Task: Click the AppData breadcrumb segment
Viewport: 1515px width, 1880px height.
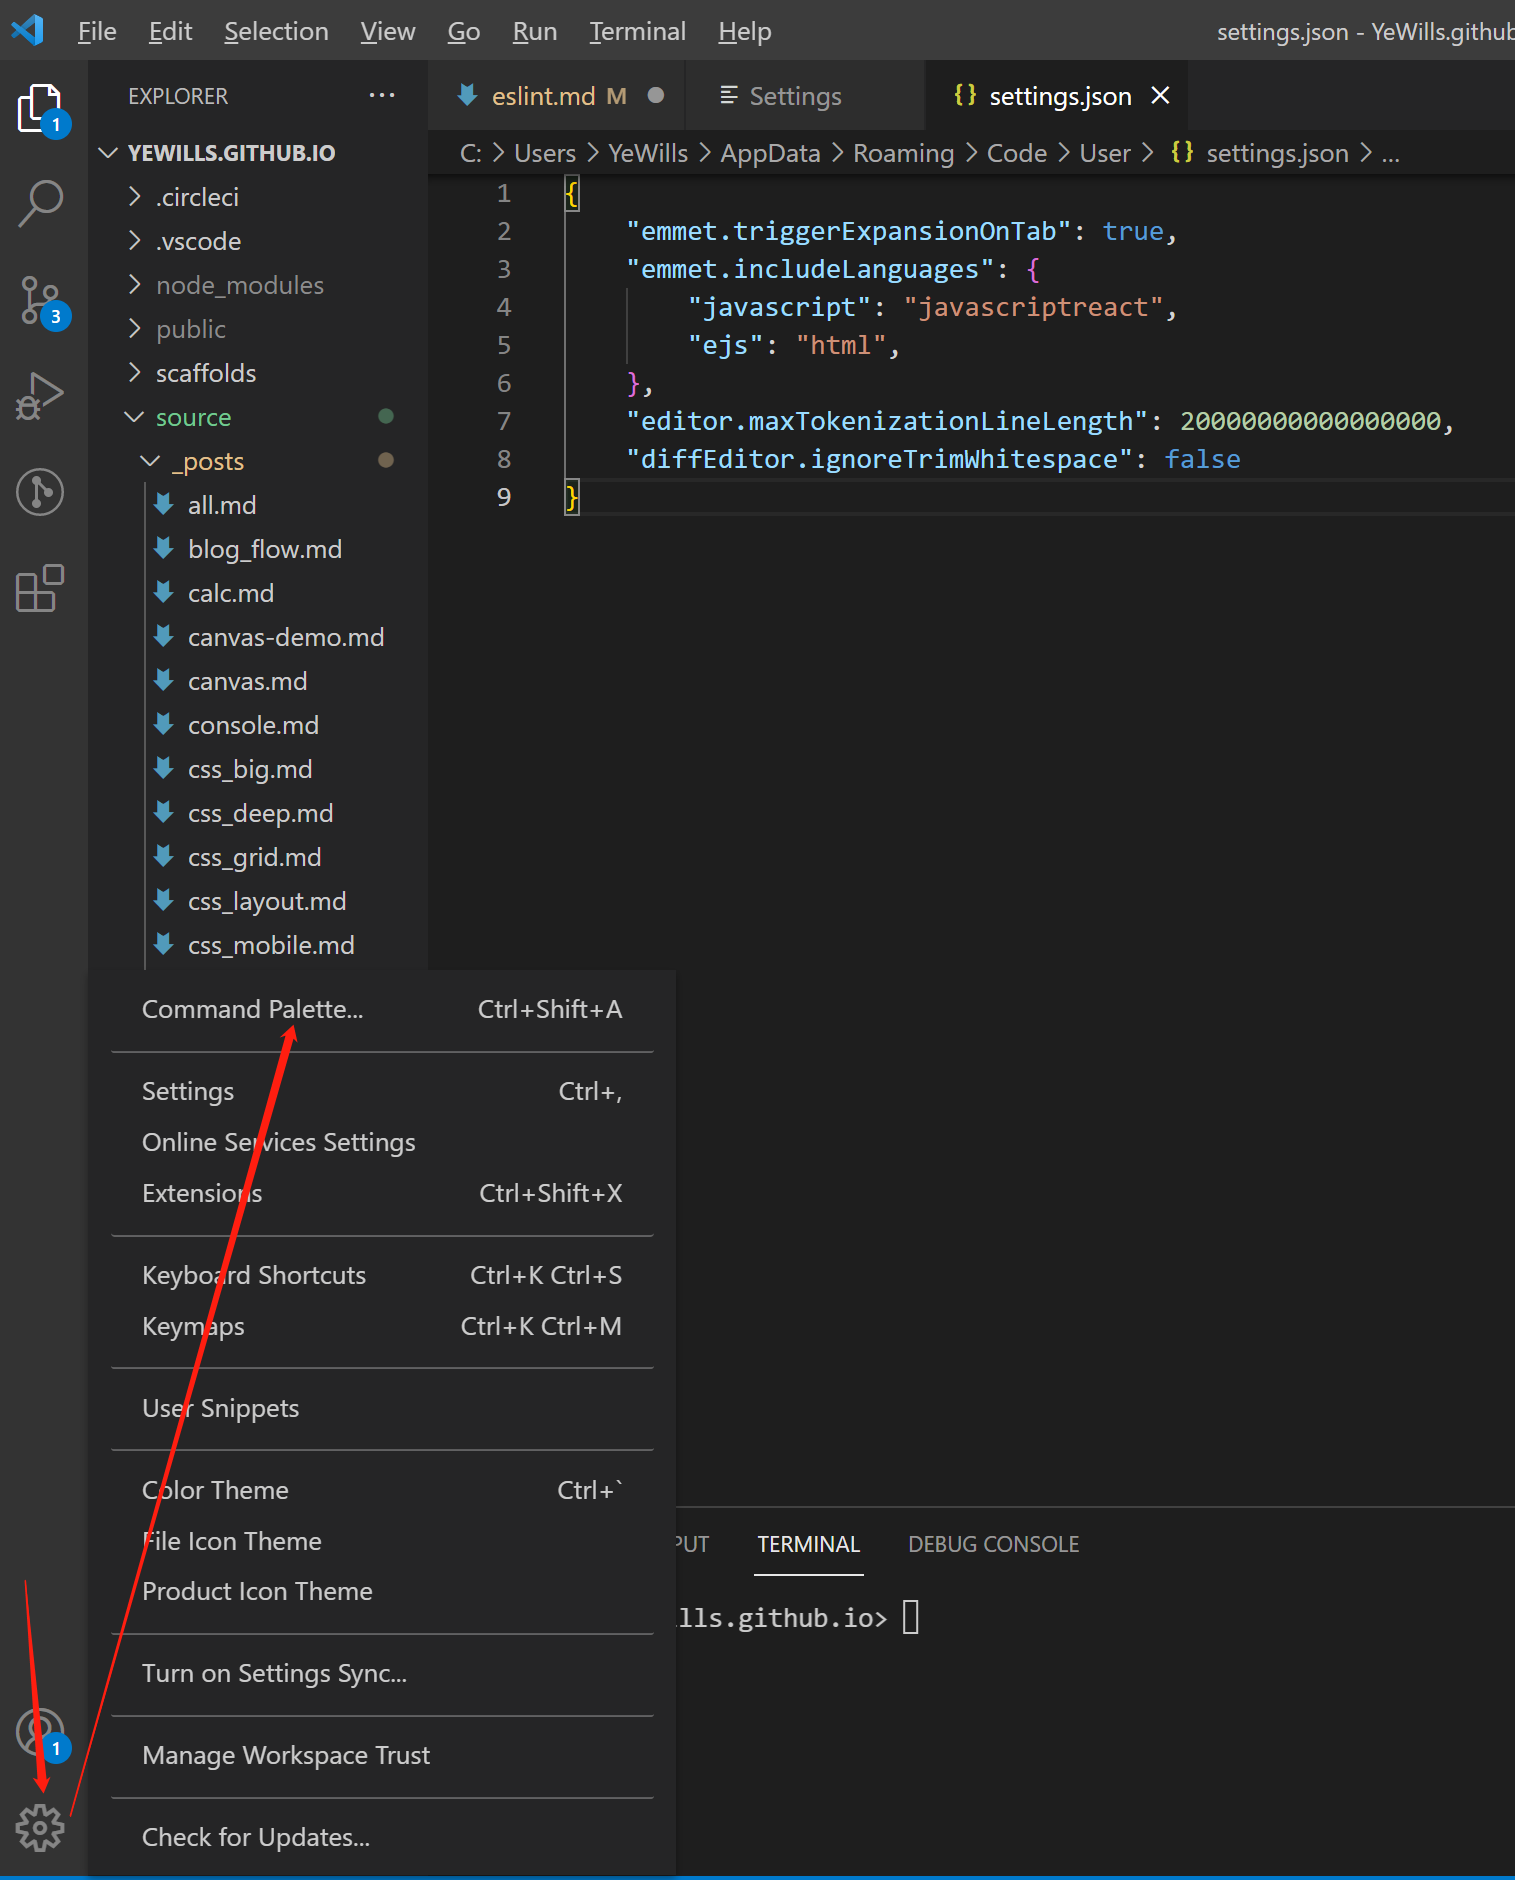Action: tap(770, 153)
